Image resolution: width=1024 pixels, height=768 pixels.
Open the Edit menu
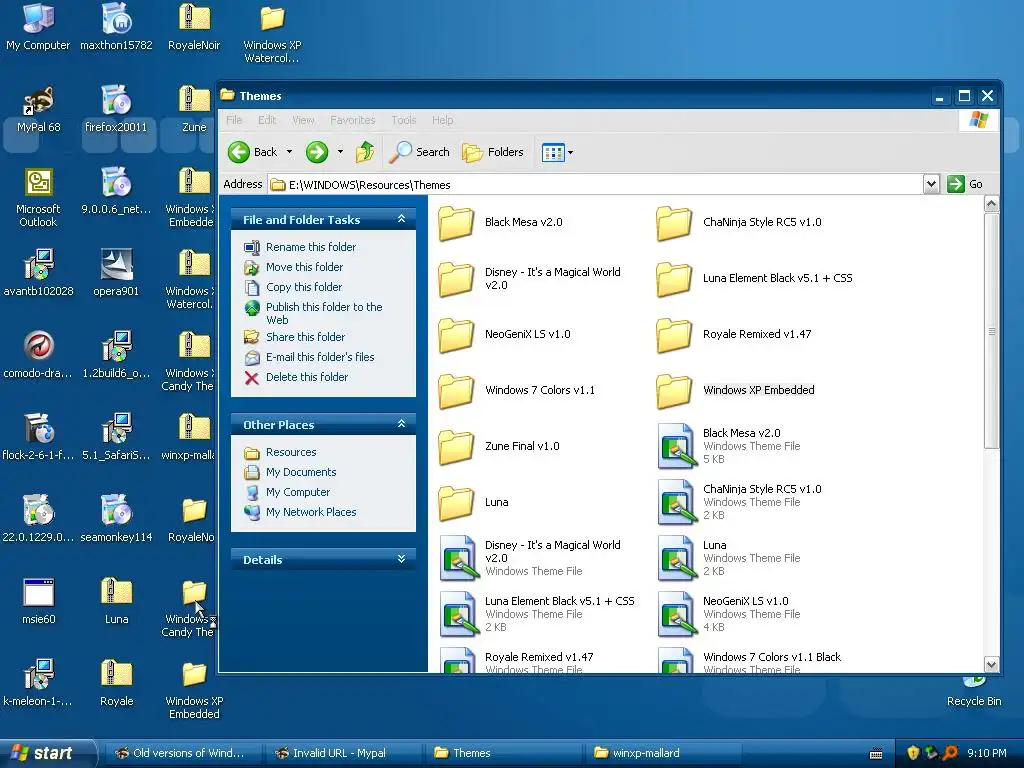(266, 120)
